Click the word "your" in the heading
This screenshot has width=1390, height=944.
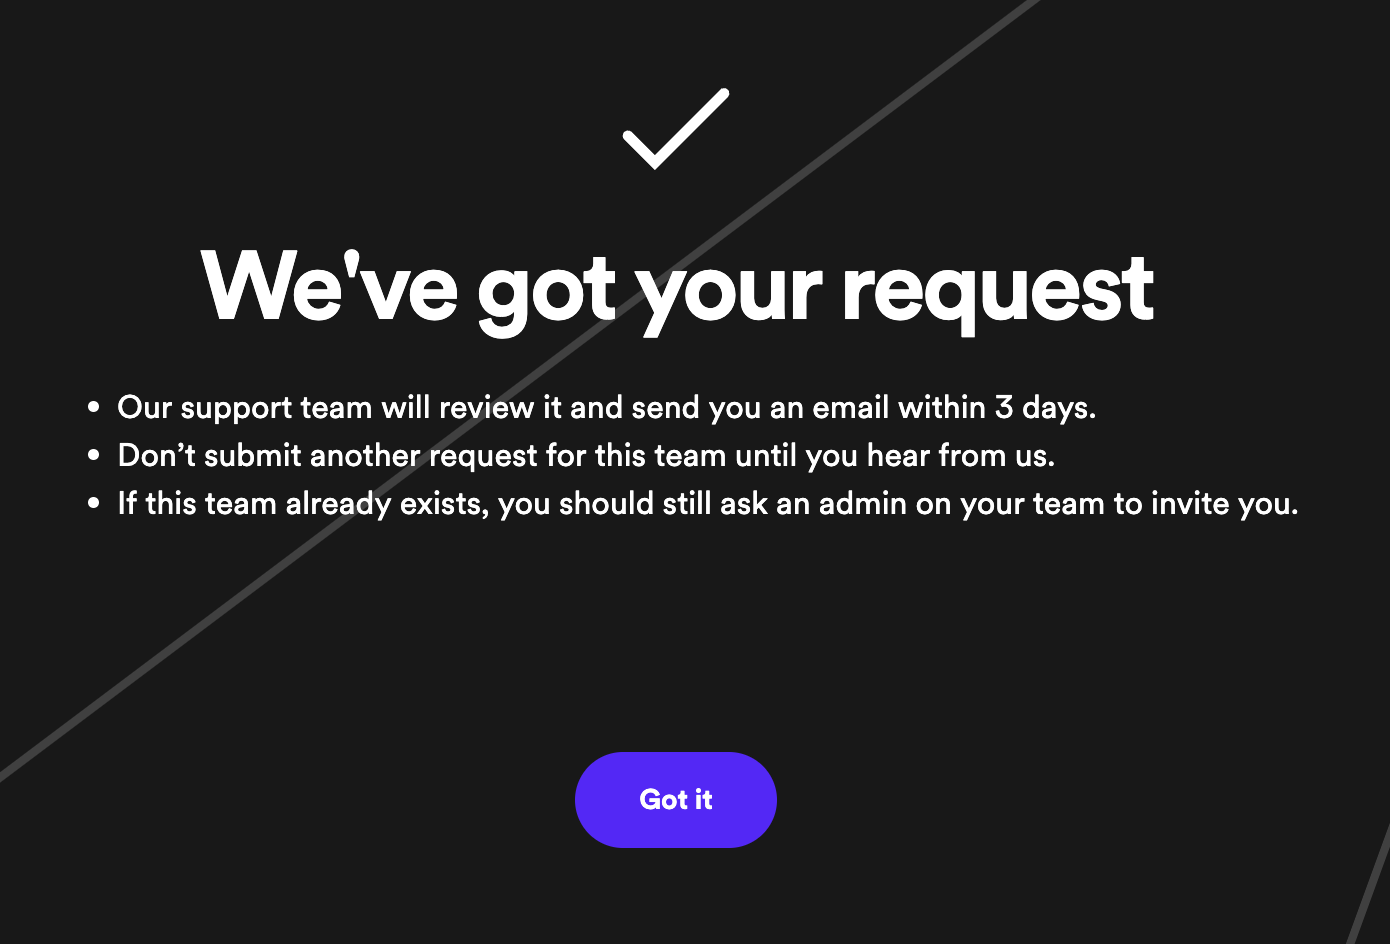click(x=729, y=289)
